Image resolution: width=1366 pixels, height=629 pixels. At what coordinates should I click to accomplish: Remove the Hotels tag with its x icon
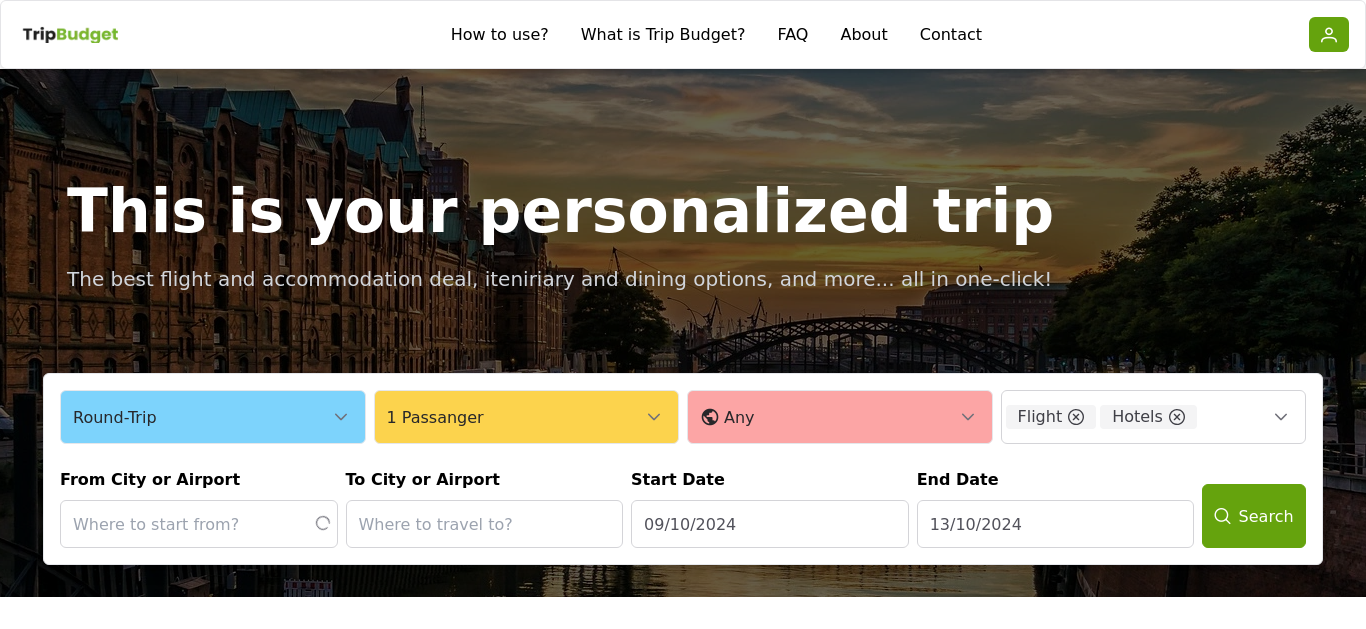1177,417
